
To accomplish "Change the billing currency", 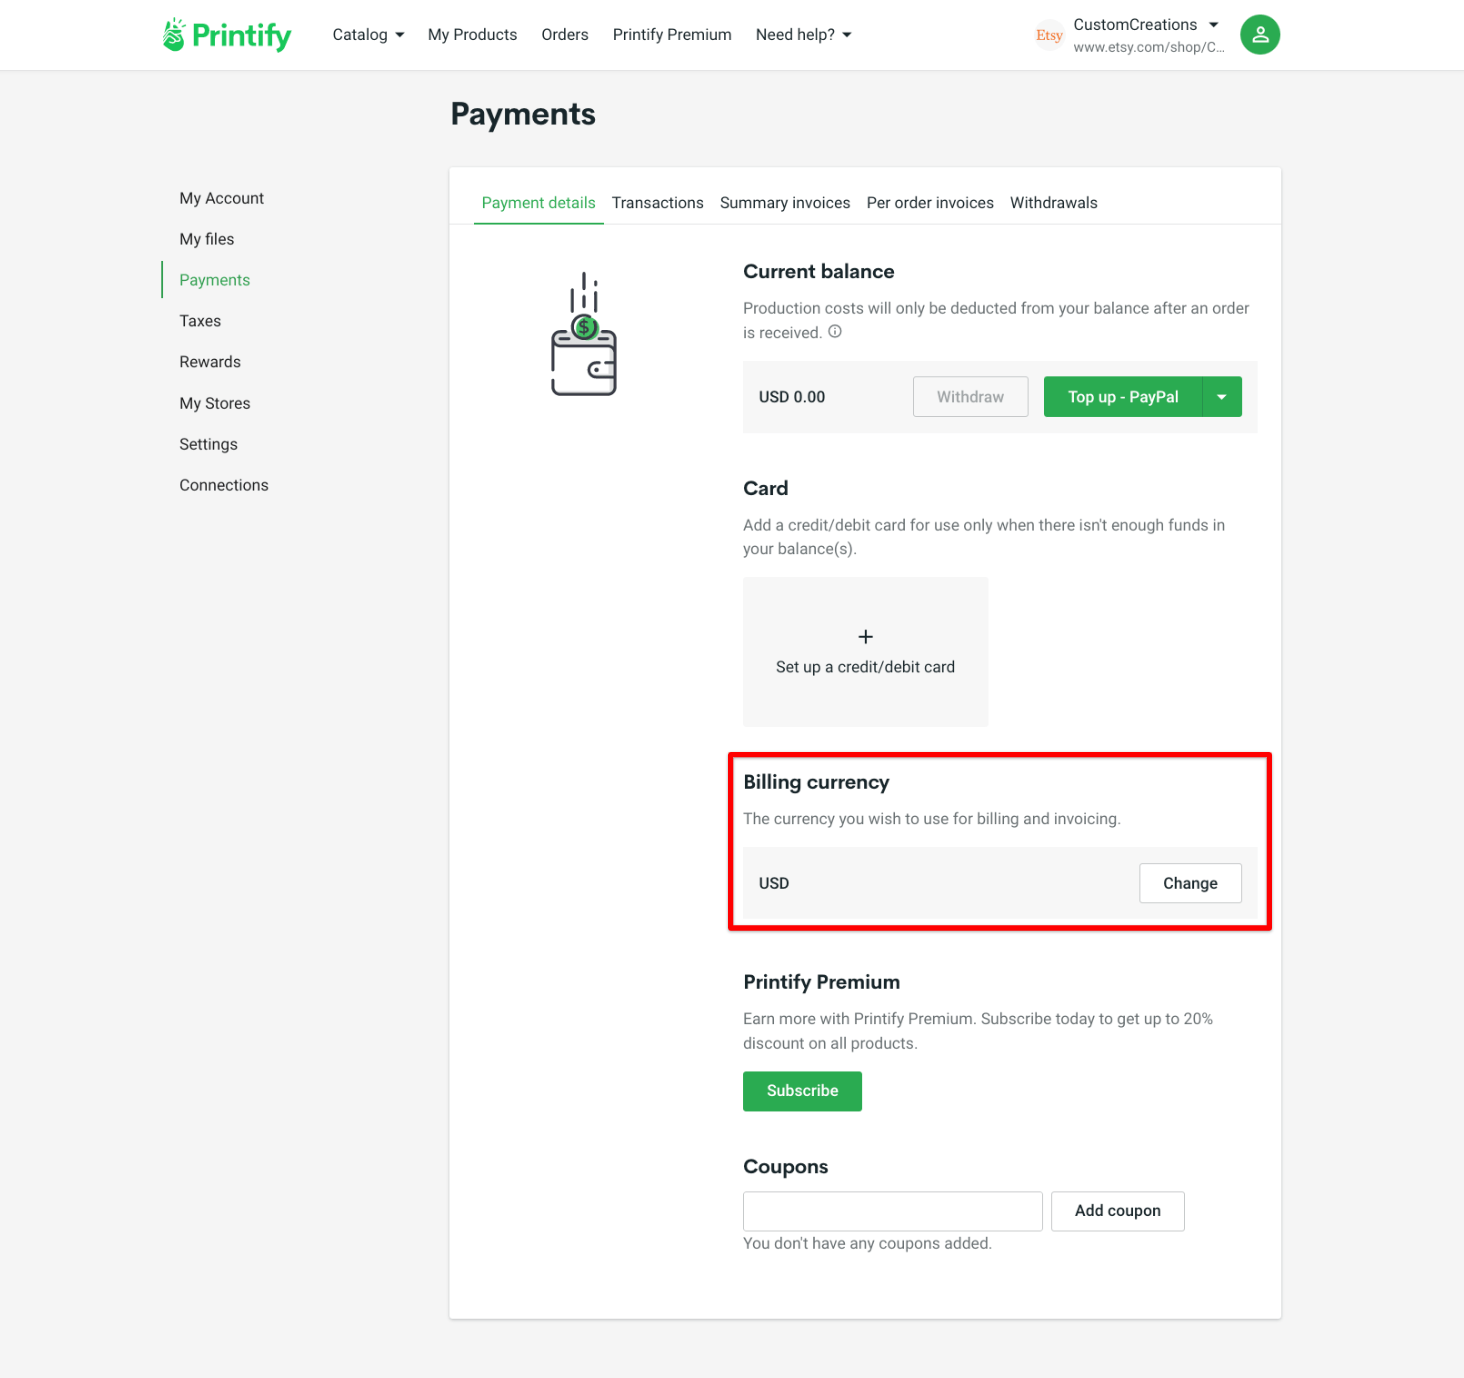I will 1190,883.
